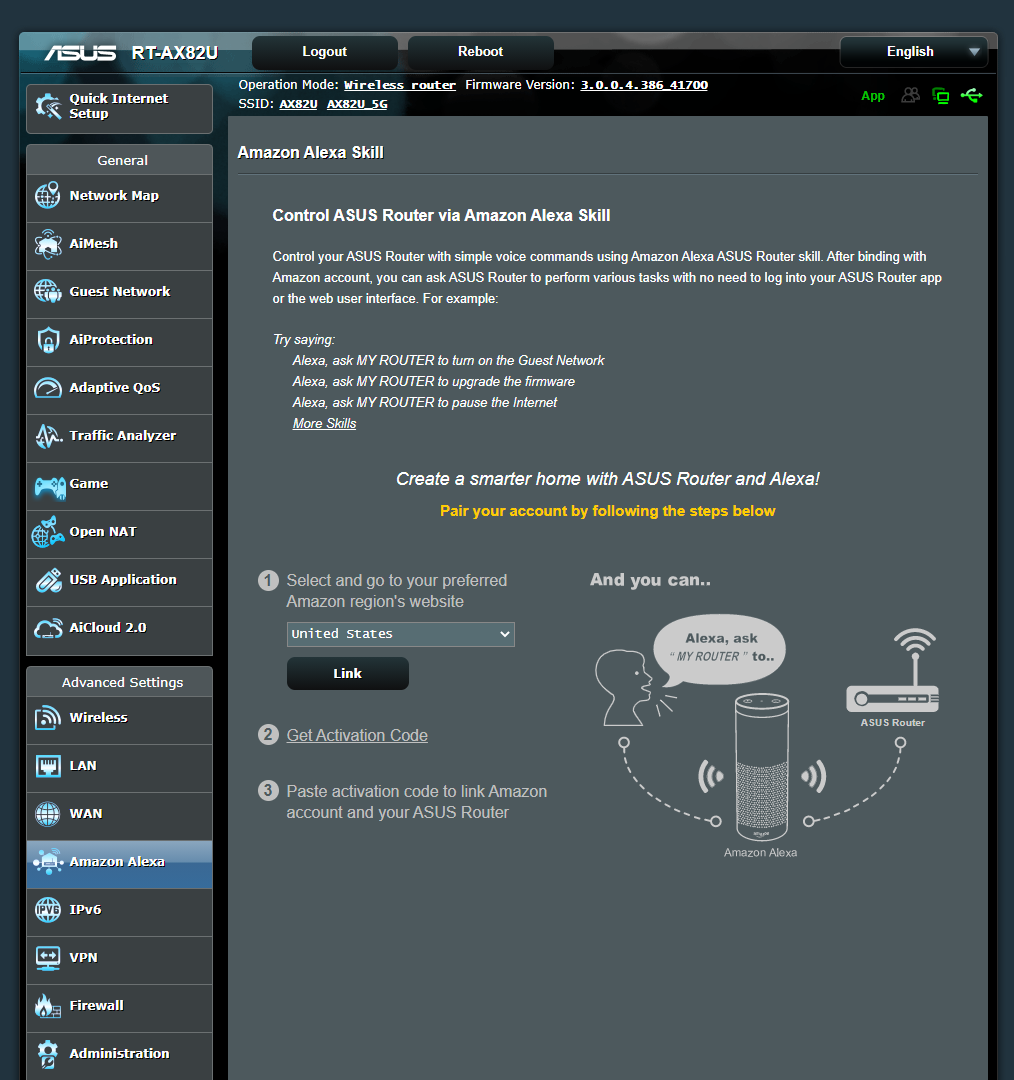Click the General section header
The height and width of the screenshot is (1080, 1014).
119,160
